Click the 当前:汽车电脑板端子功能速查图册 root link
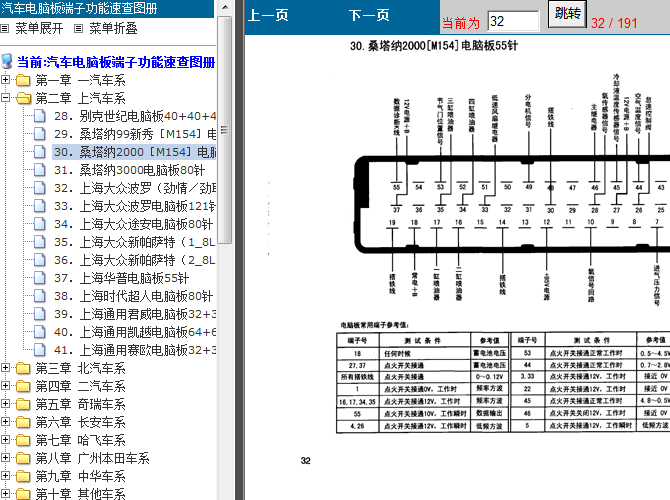This screenshot has width=670, height=500. pos(116,62)
